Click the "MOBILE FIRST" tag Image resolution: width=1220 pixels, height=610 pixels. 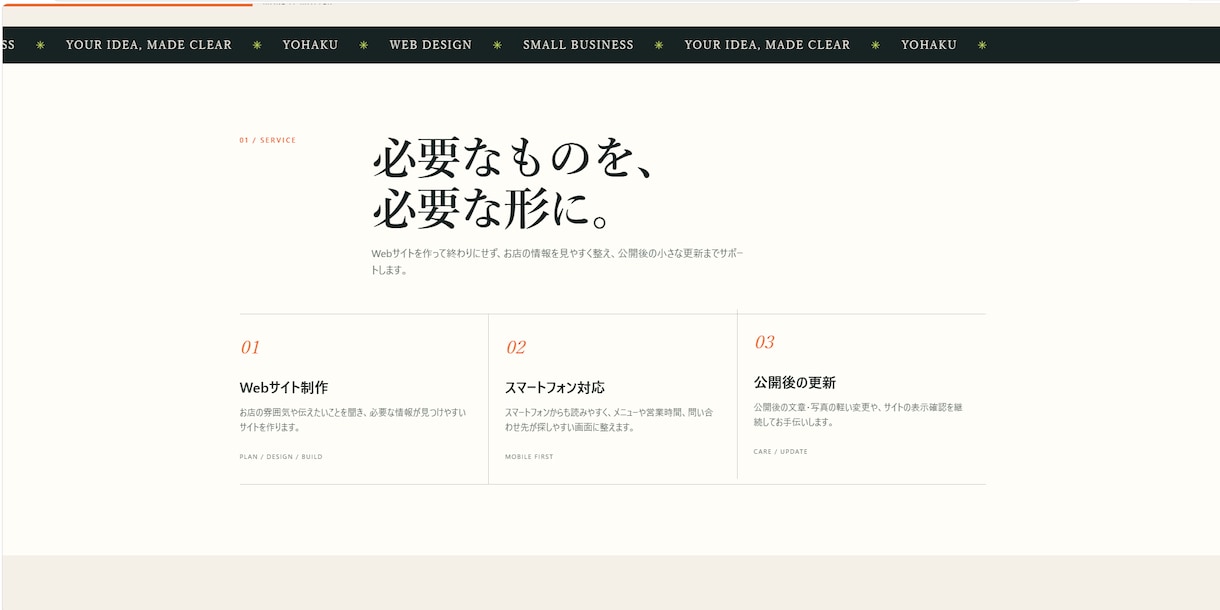point(529,457)
